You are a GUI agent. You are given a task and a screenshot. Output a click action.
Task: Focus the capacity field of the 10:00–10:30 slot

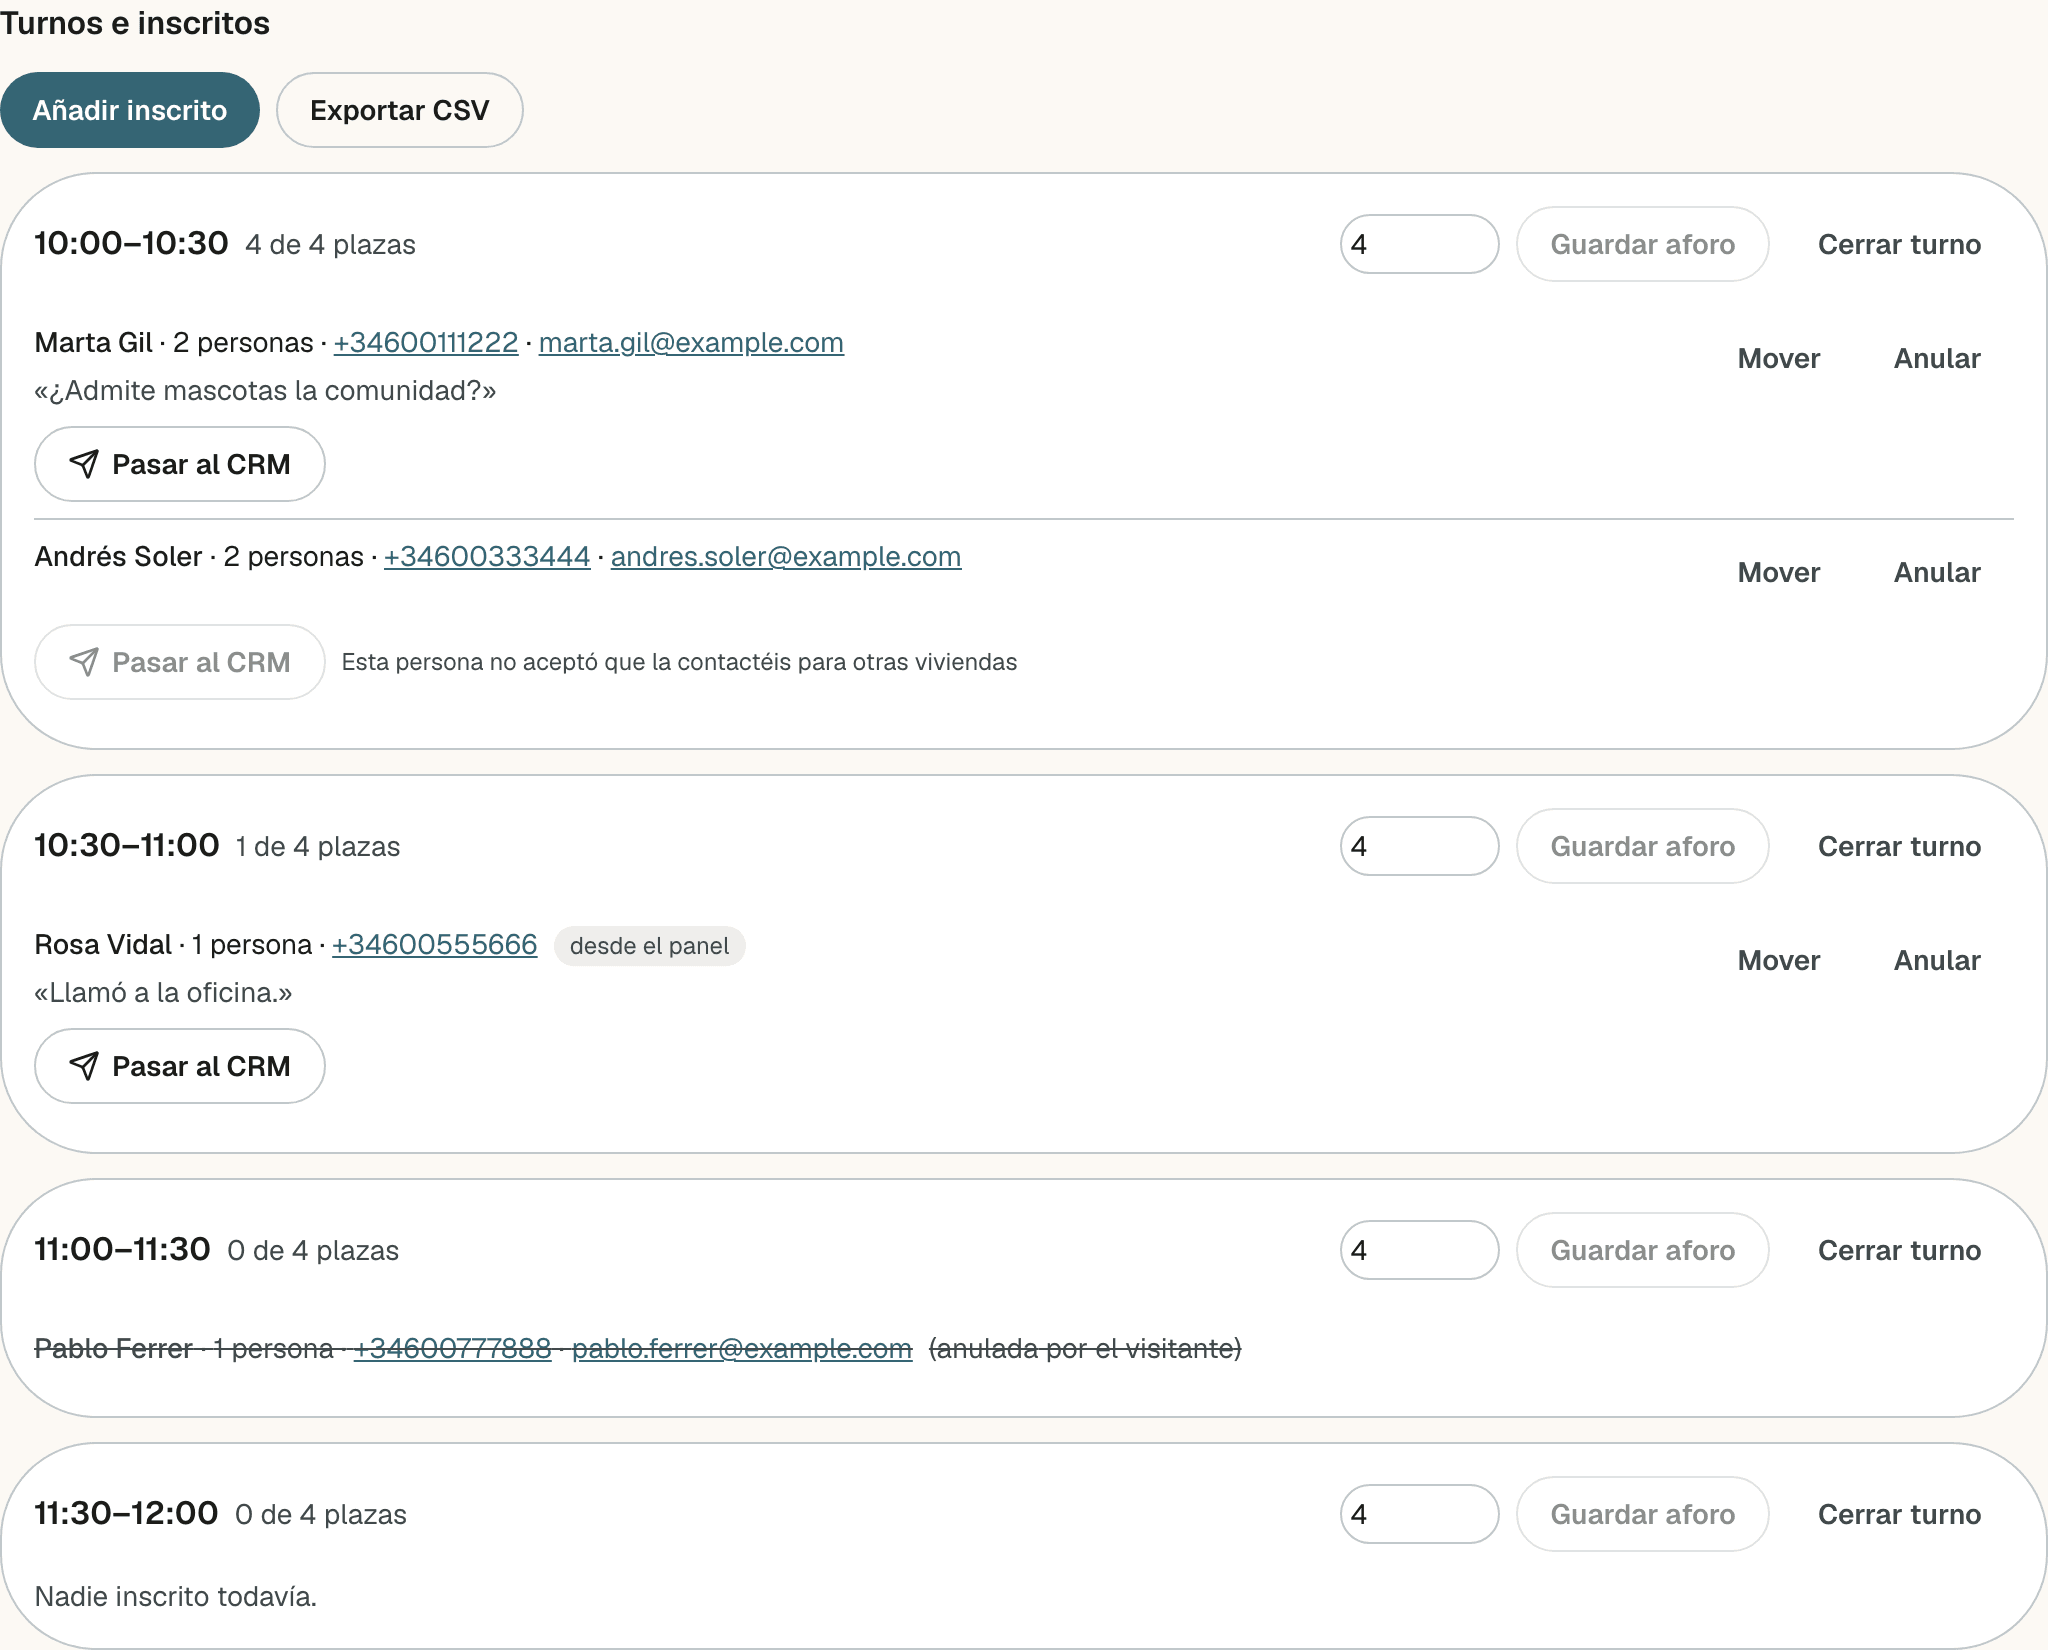coord(1419,244)
